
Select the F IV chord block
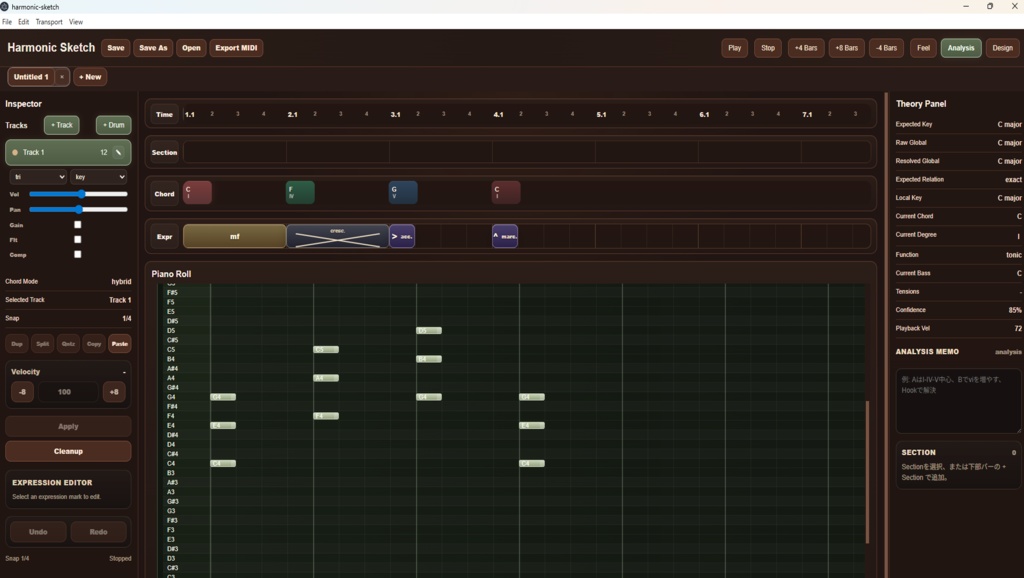pos(300,193)
